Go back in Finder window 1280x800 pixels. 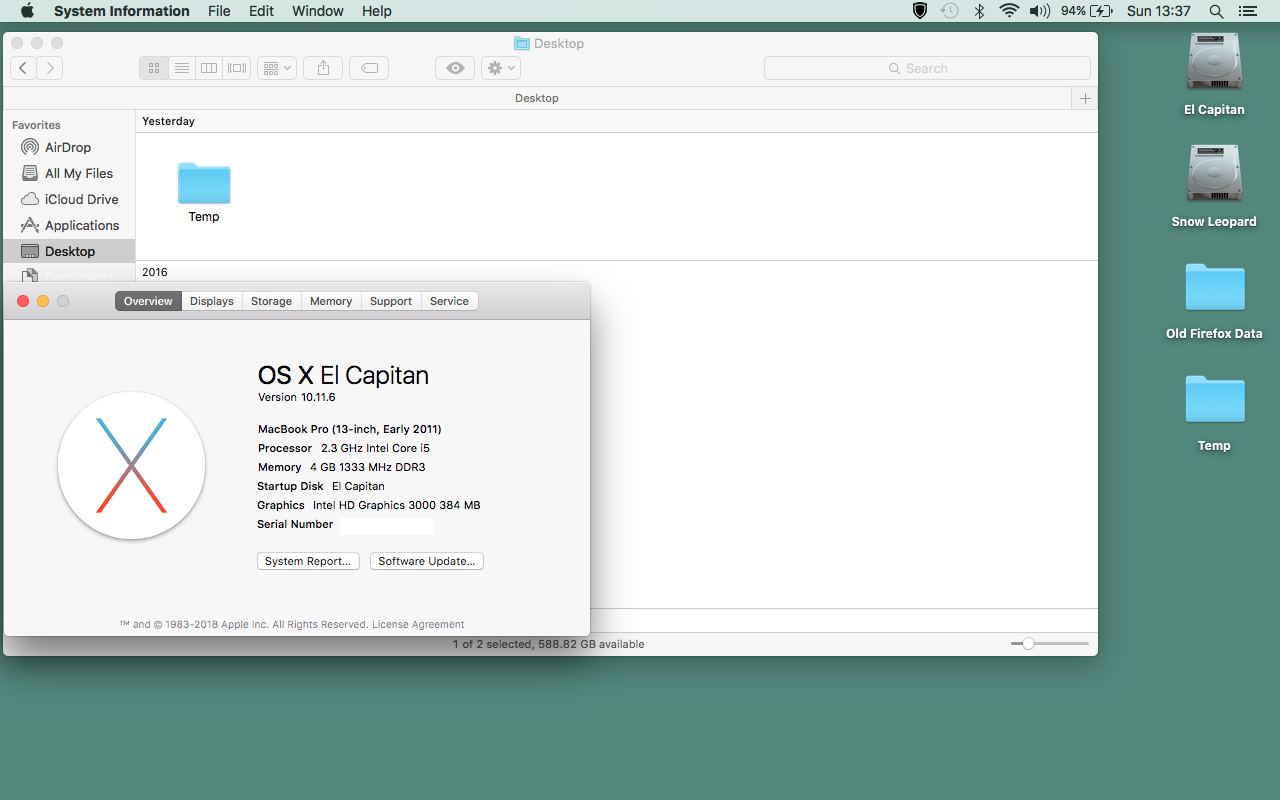[x=24, y=68]
